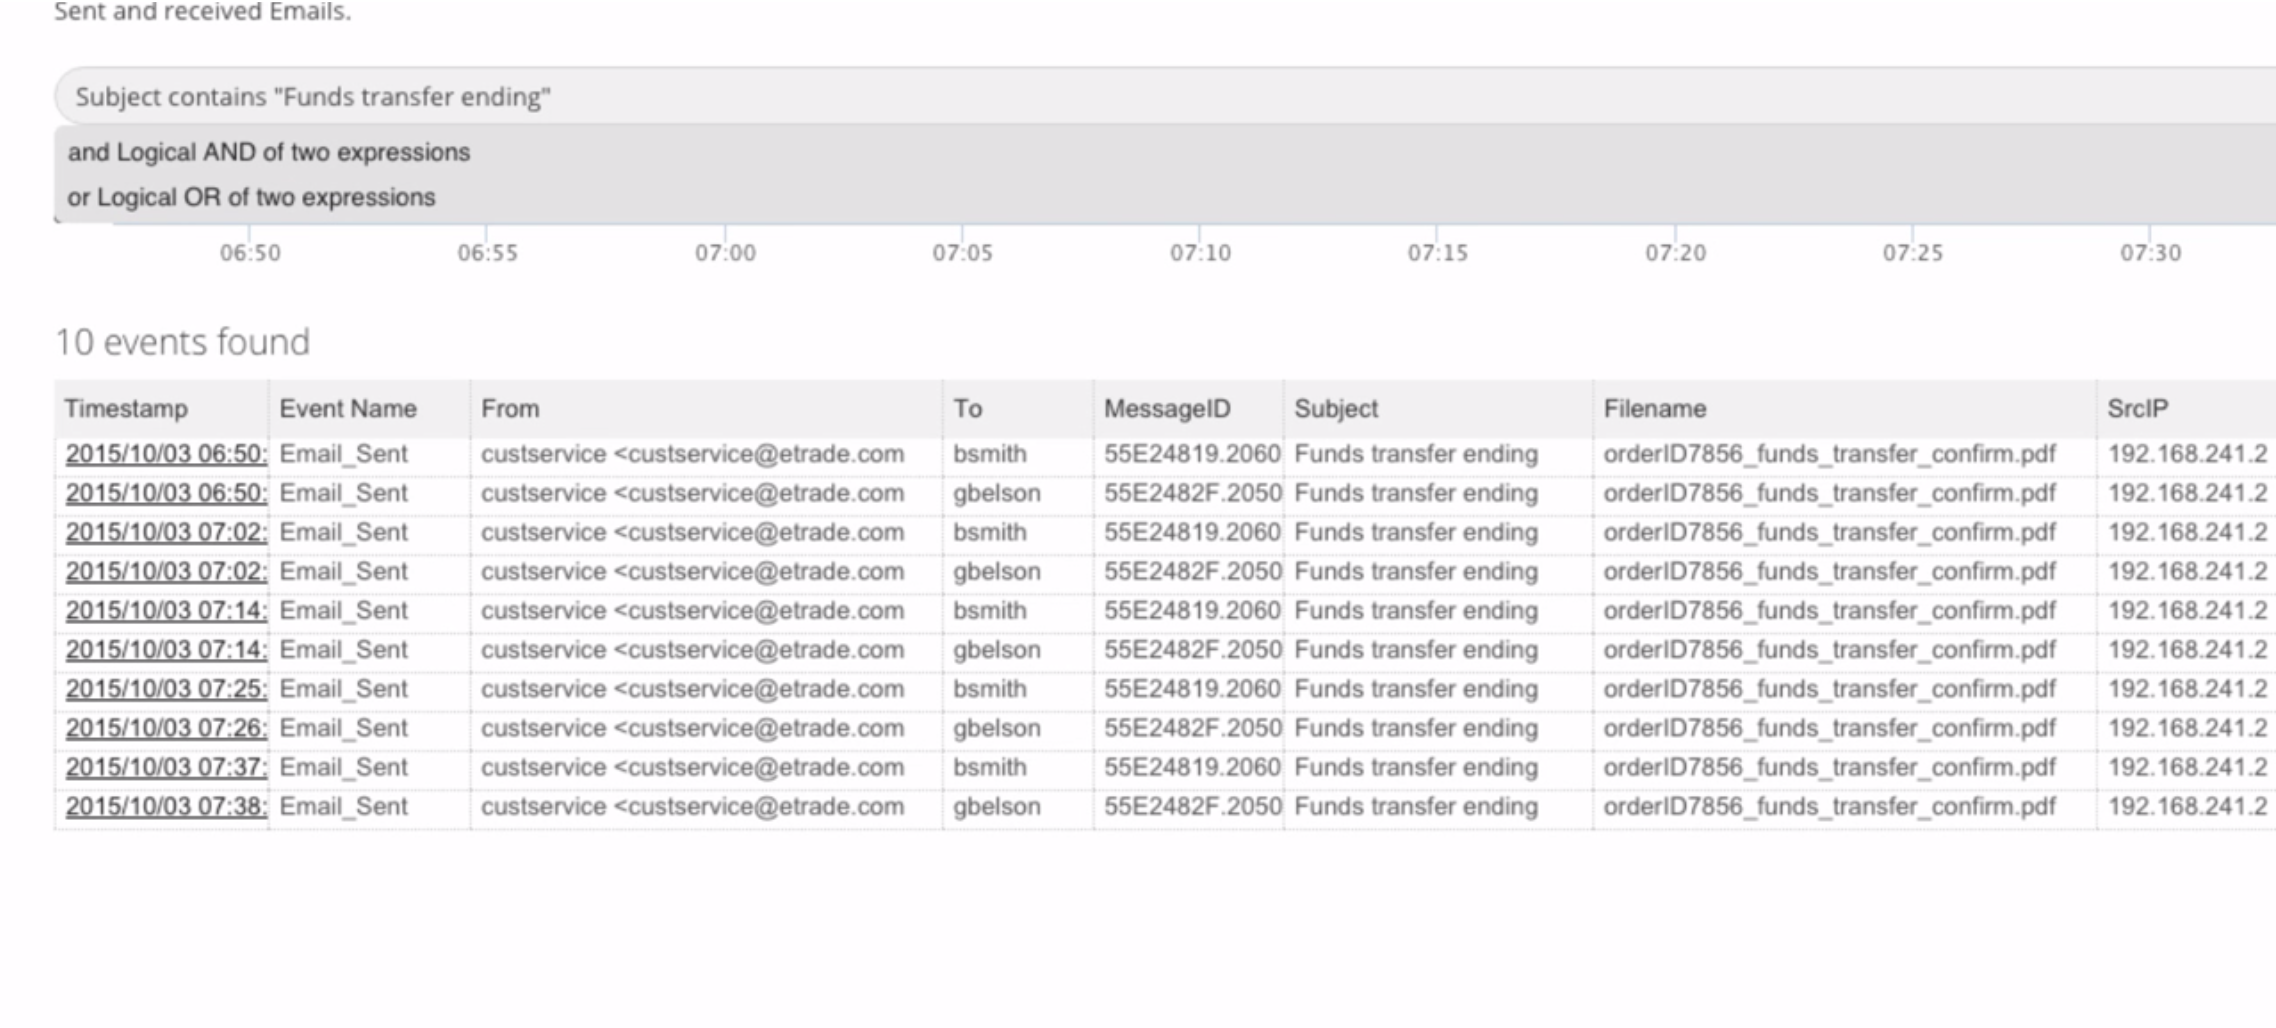Click the 06:55 timeline tick
This screenshot has height=1028, width=2276.
488,253
